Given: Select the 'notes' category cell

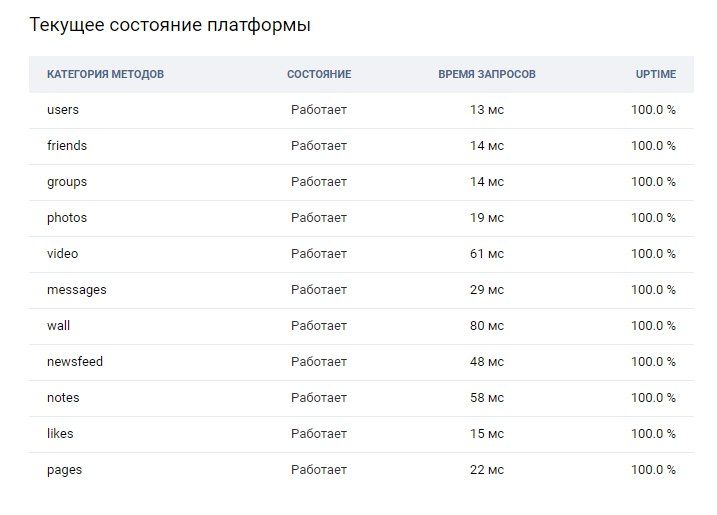Looking at the screenshot, I should (63, 397).
